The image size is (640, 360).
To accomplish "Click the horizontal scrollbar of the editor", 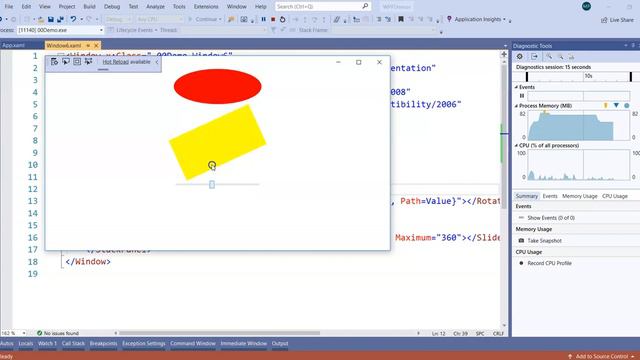I will (x=219, y=333).
